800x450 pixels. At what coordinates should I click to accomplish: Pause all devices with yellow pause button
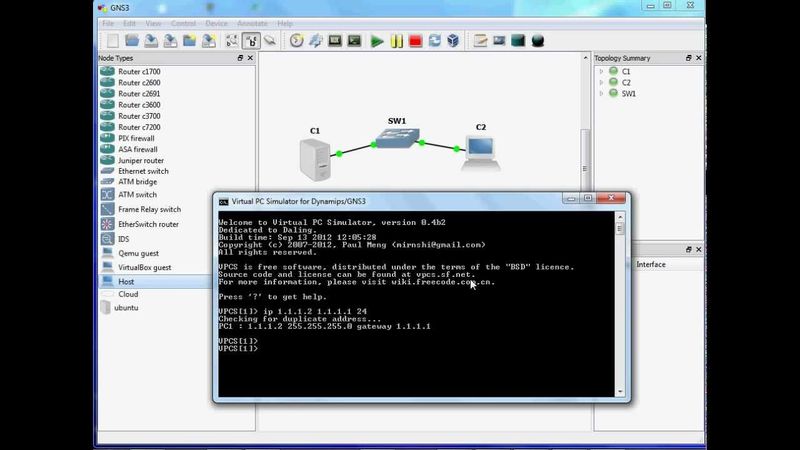click(396, 41)
